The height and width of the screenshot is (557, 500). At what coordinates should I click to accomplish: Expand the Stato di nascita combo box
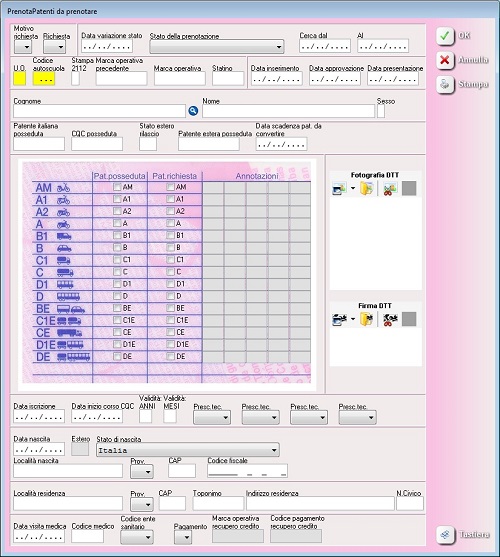click(188, 450)
